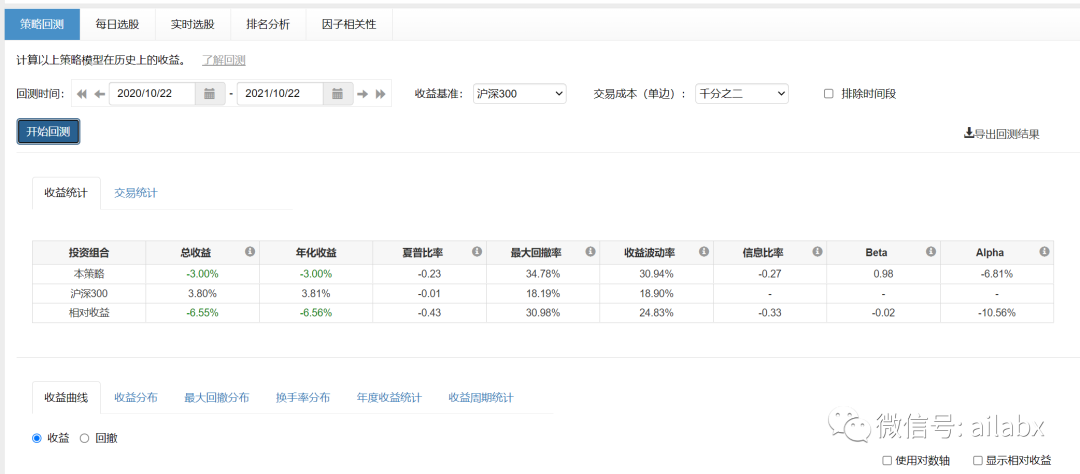Click the 本策略 row label
Image resolution: width=1080 pixels, height=474 pixels.
tap(89, 274)
